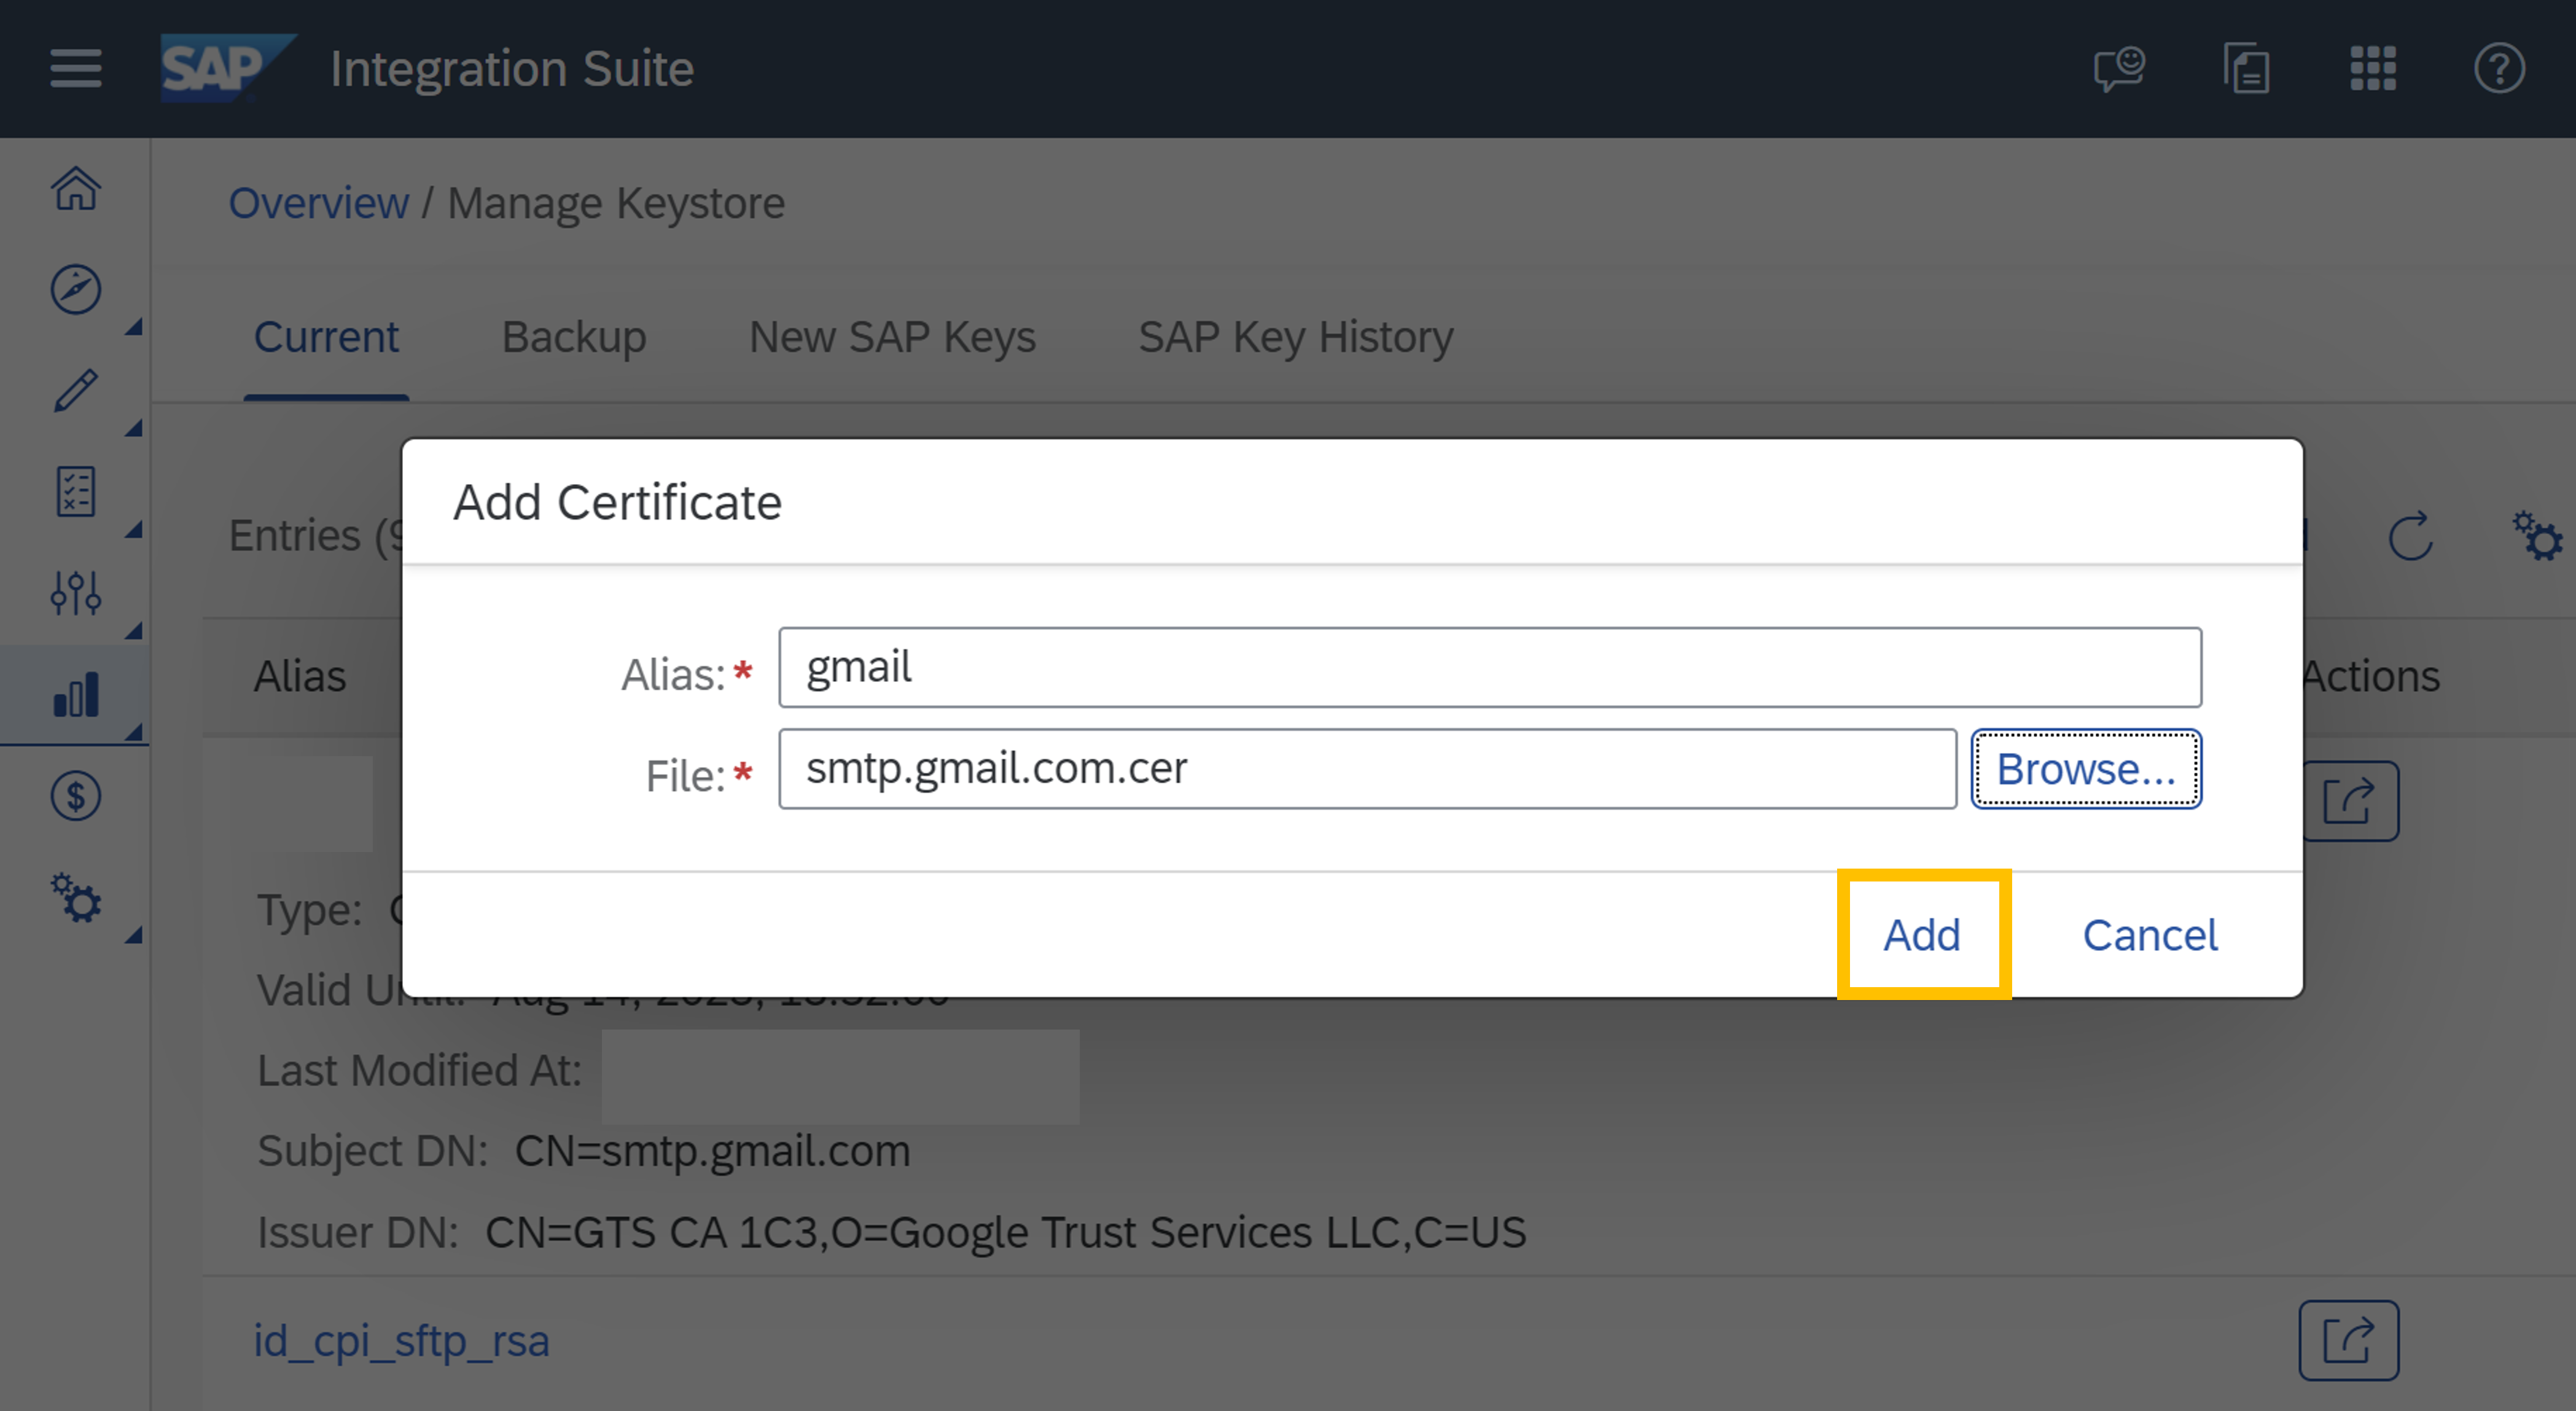Screen dimensions: 2576x1411
Task: Click the highlighted Add button
Action: click(x=1921, y=935)
